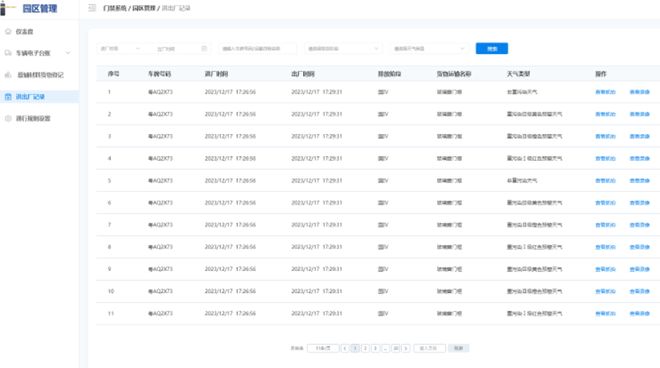Image resolution: width=660 pixels, height=368 pixels.
Task: Click the 进厂时间 column header
Action: (216, 74)
